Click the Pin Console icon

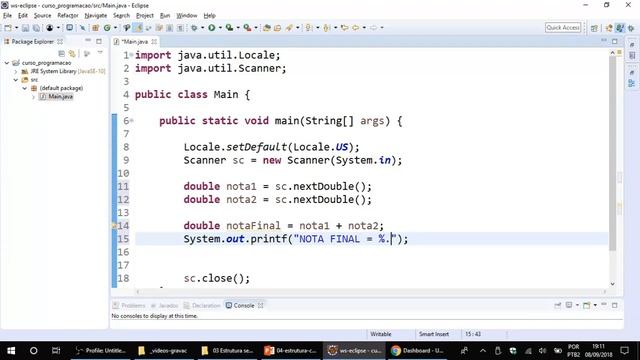[558, 305]
